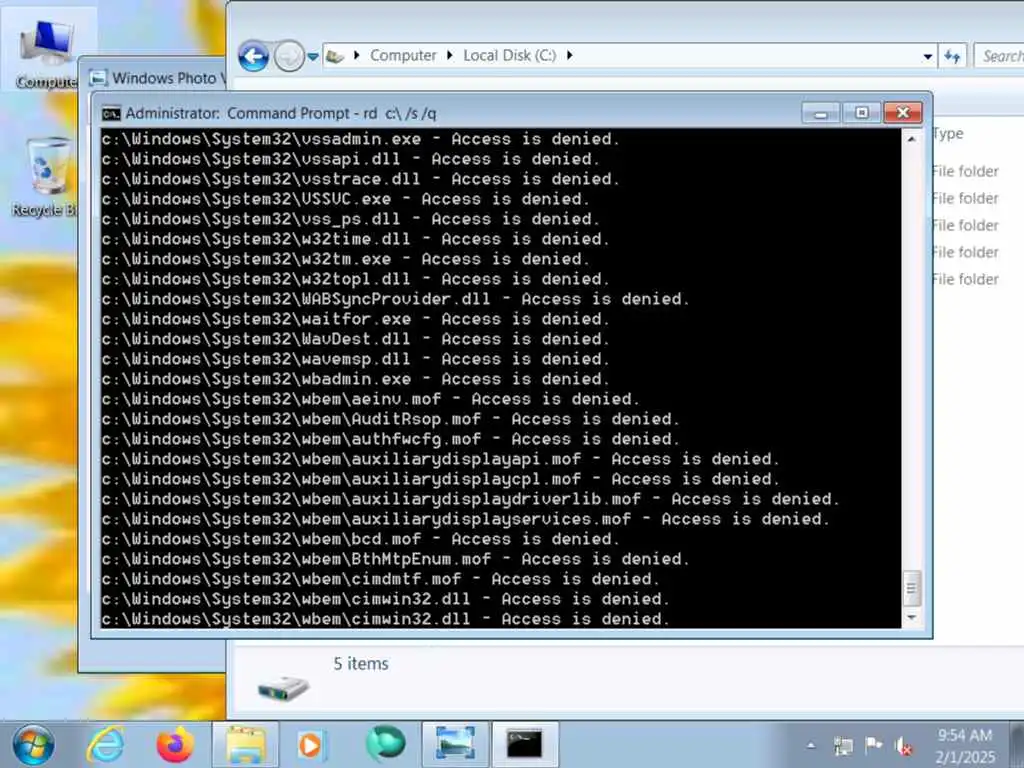The image size is (1024, 768).
Task: Click the w32tm.exe output line
Action: point(345,259)
